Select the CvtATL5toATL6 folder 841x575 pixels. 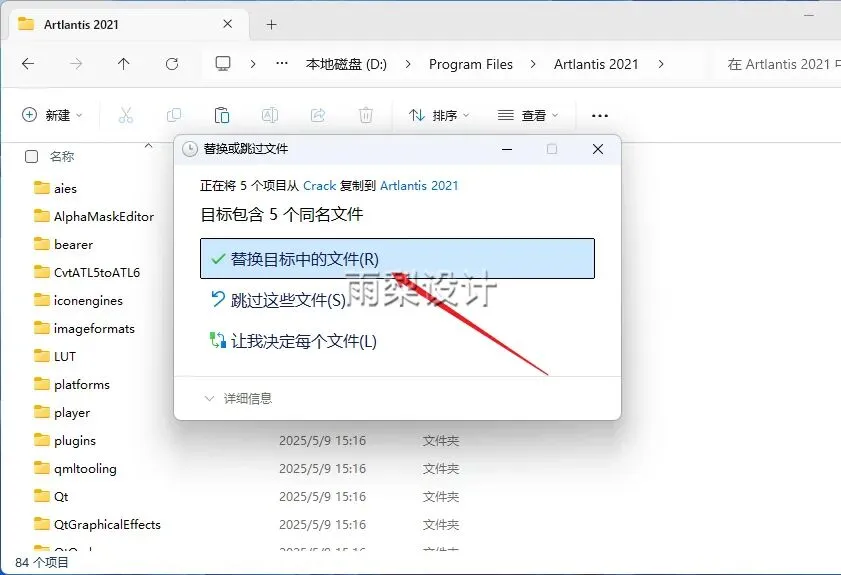(x=87, y=272)
